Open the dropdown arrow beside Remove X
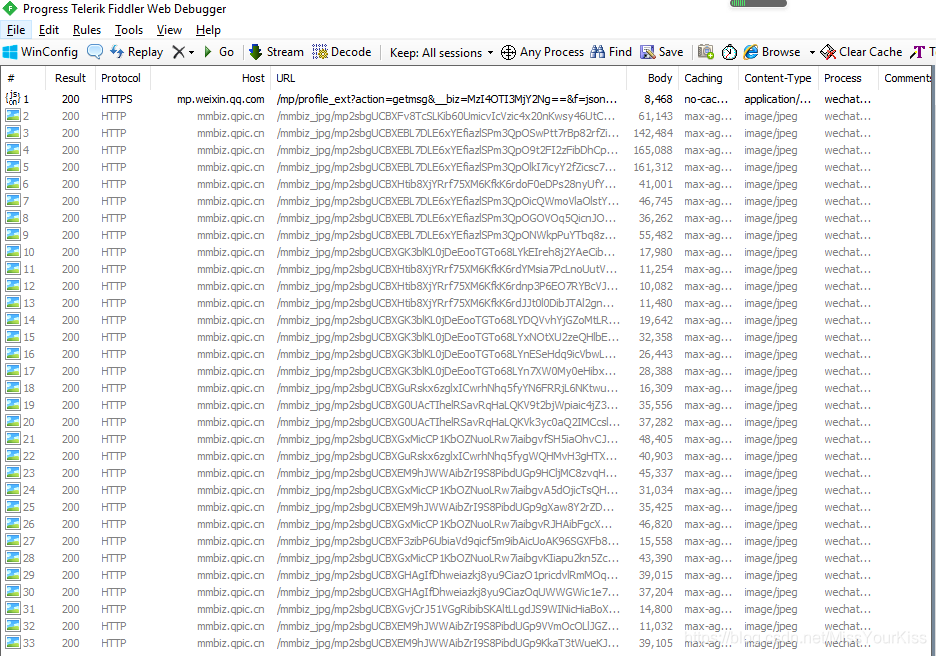 [x=192, y=53]
